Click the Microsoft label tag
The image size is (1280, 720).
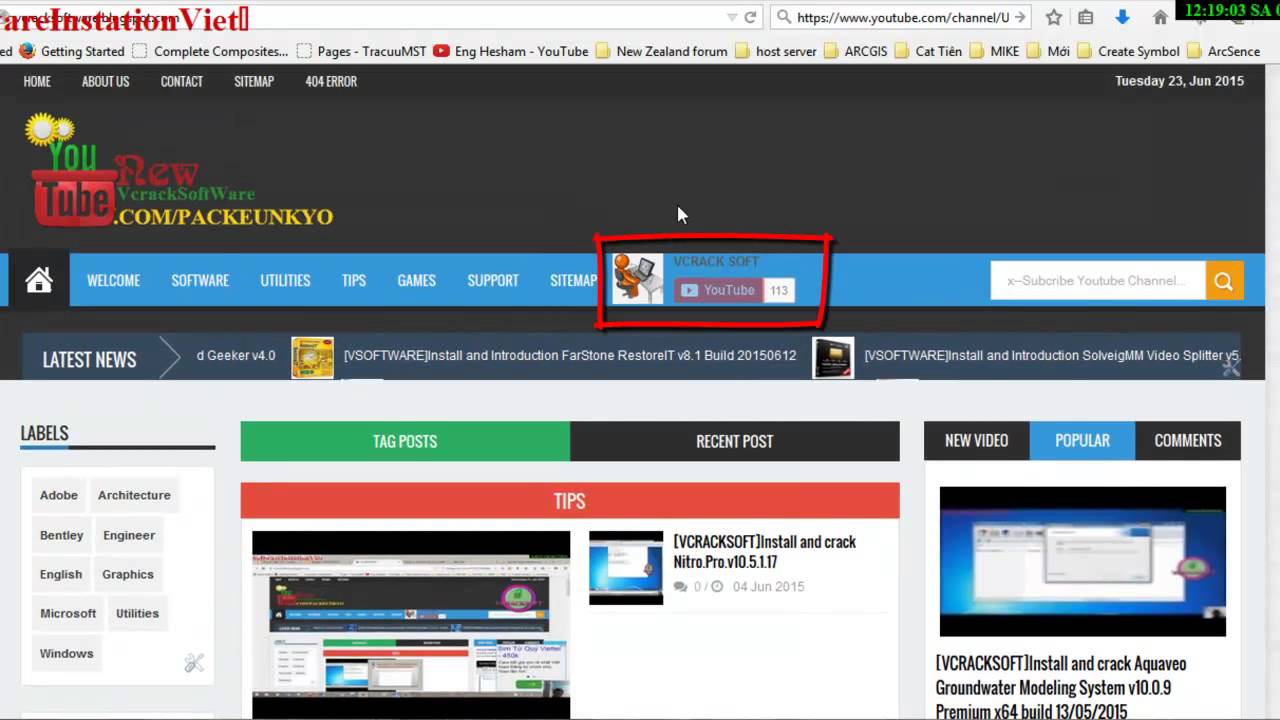click(x=68, y=613)
